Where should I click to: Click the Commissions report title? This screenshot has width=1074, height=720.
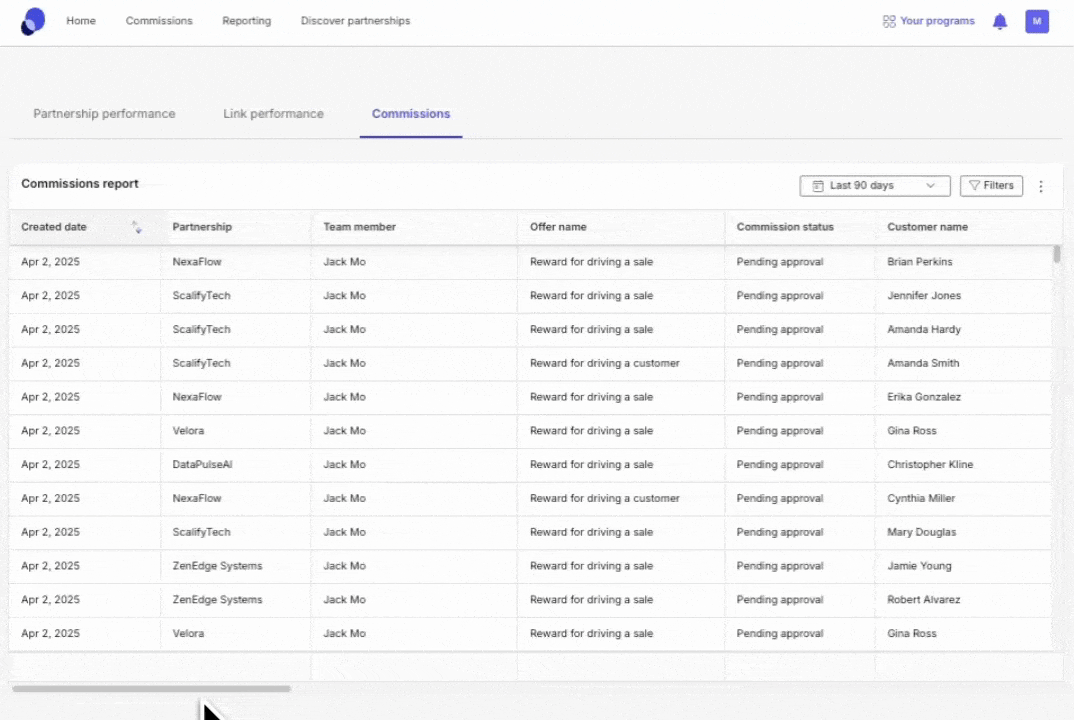tap(79, 184)
